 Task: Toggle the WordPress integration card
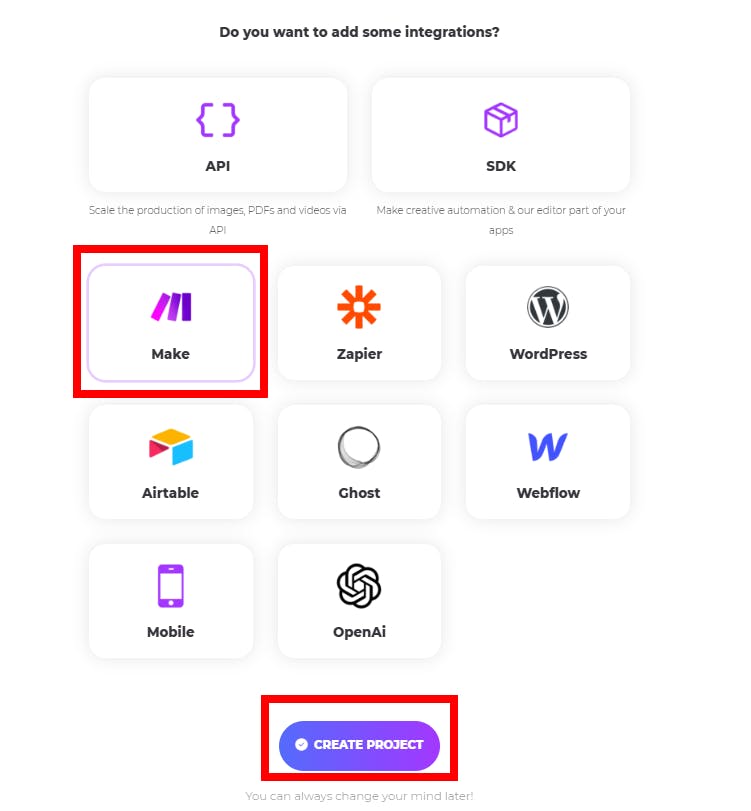coord(548,323)
